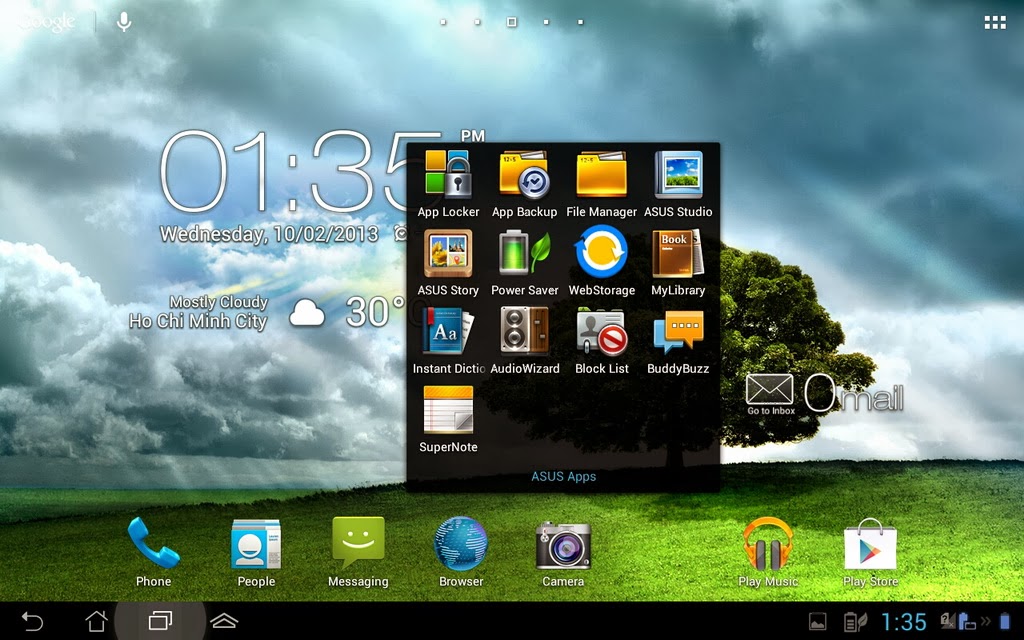Open MyLibrary book app

(x=678, y=253)
